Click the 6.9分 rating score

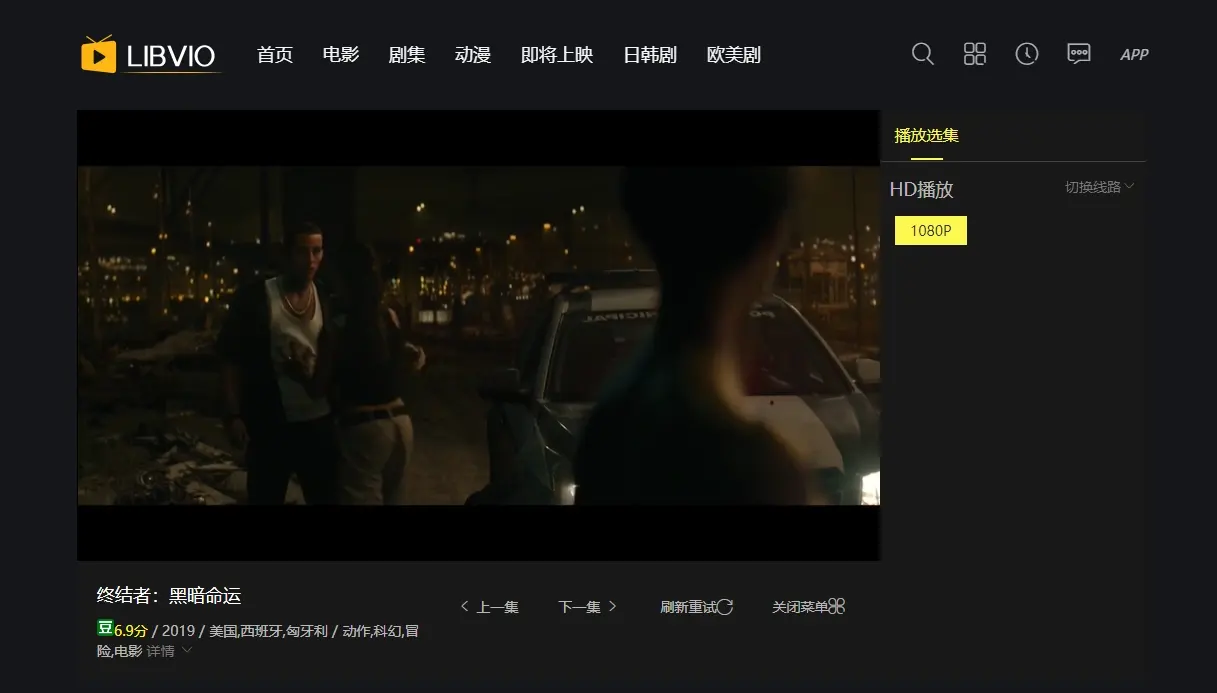coord(129,630)
